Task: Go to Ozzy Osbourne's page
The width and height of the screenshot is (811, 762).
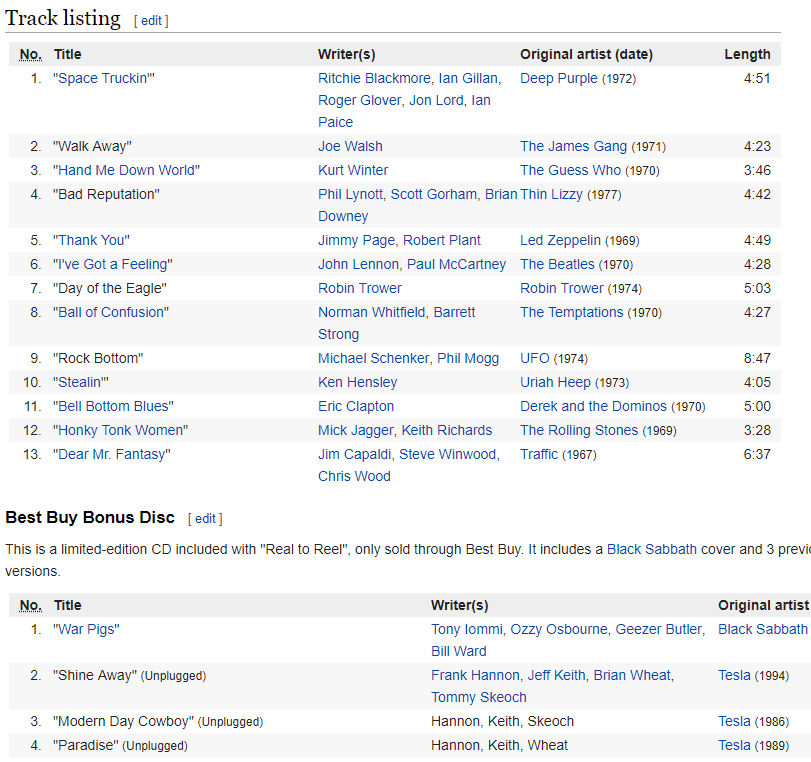Action: [559, 629]
